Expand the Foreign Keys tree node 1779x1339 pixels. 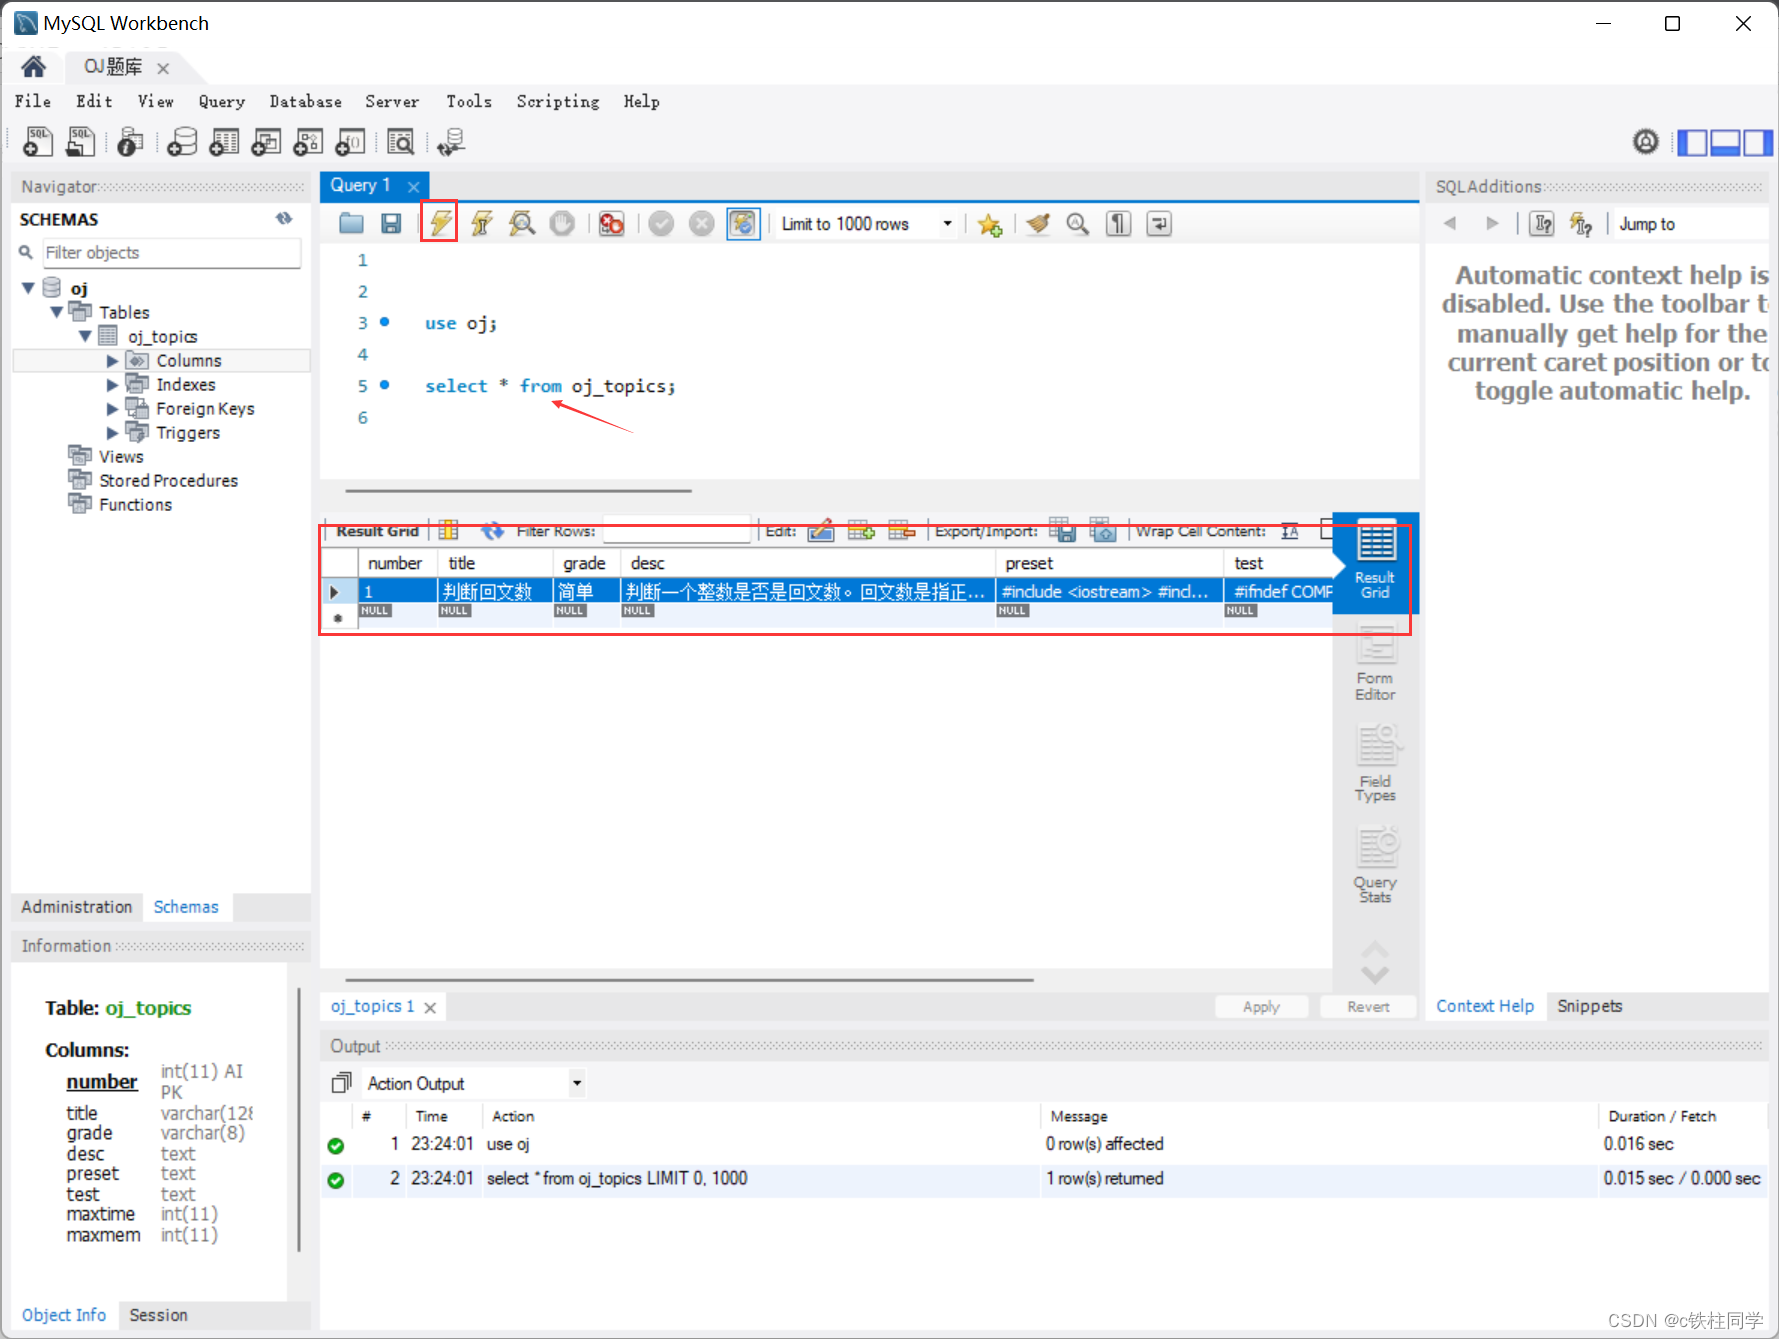(x=112, y=408)
